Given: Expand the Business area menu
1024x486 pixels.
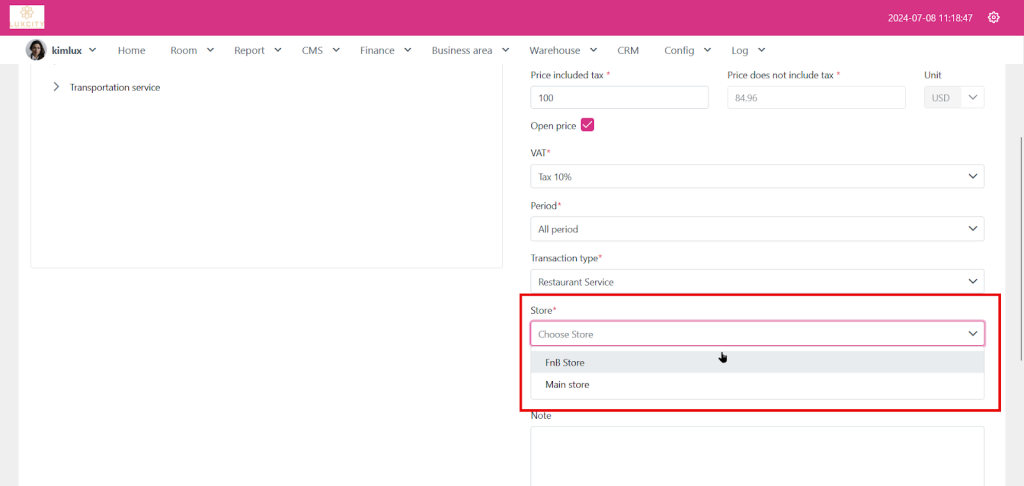Looking at the screenshot, I should (x=470, y=50).
